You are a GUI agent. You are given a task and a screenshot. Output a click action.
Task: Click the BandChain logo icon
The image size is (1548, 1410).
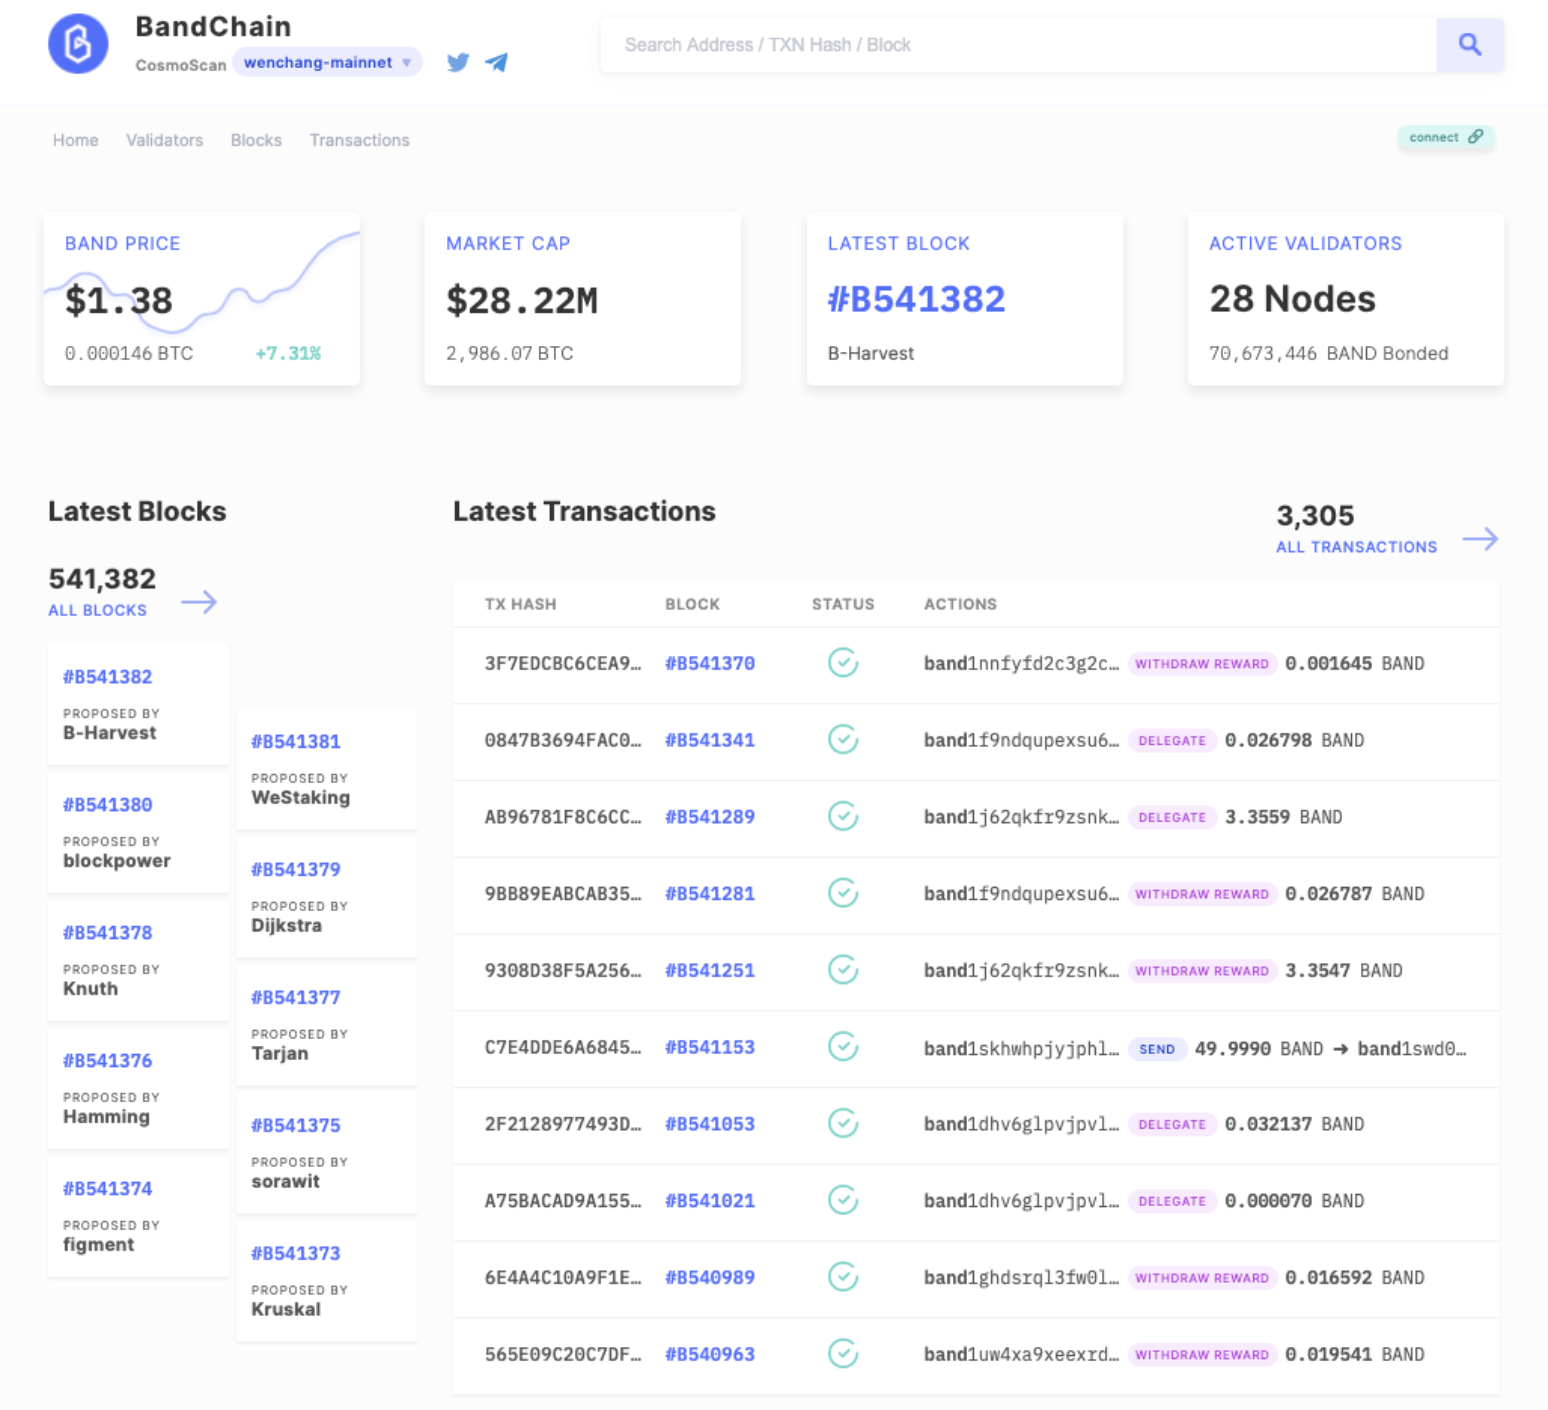78,44
